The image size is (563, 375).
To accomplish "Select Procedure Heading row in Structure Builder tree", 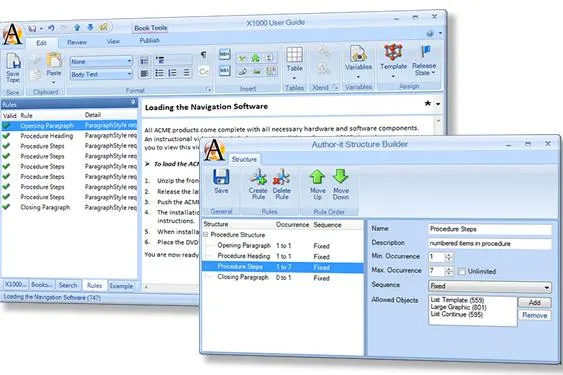I will click(x=283, y=256).
